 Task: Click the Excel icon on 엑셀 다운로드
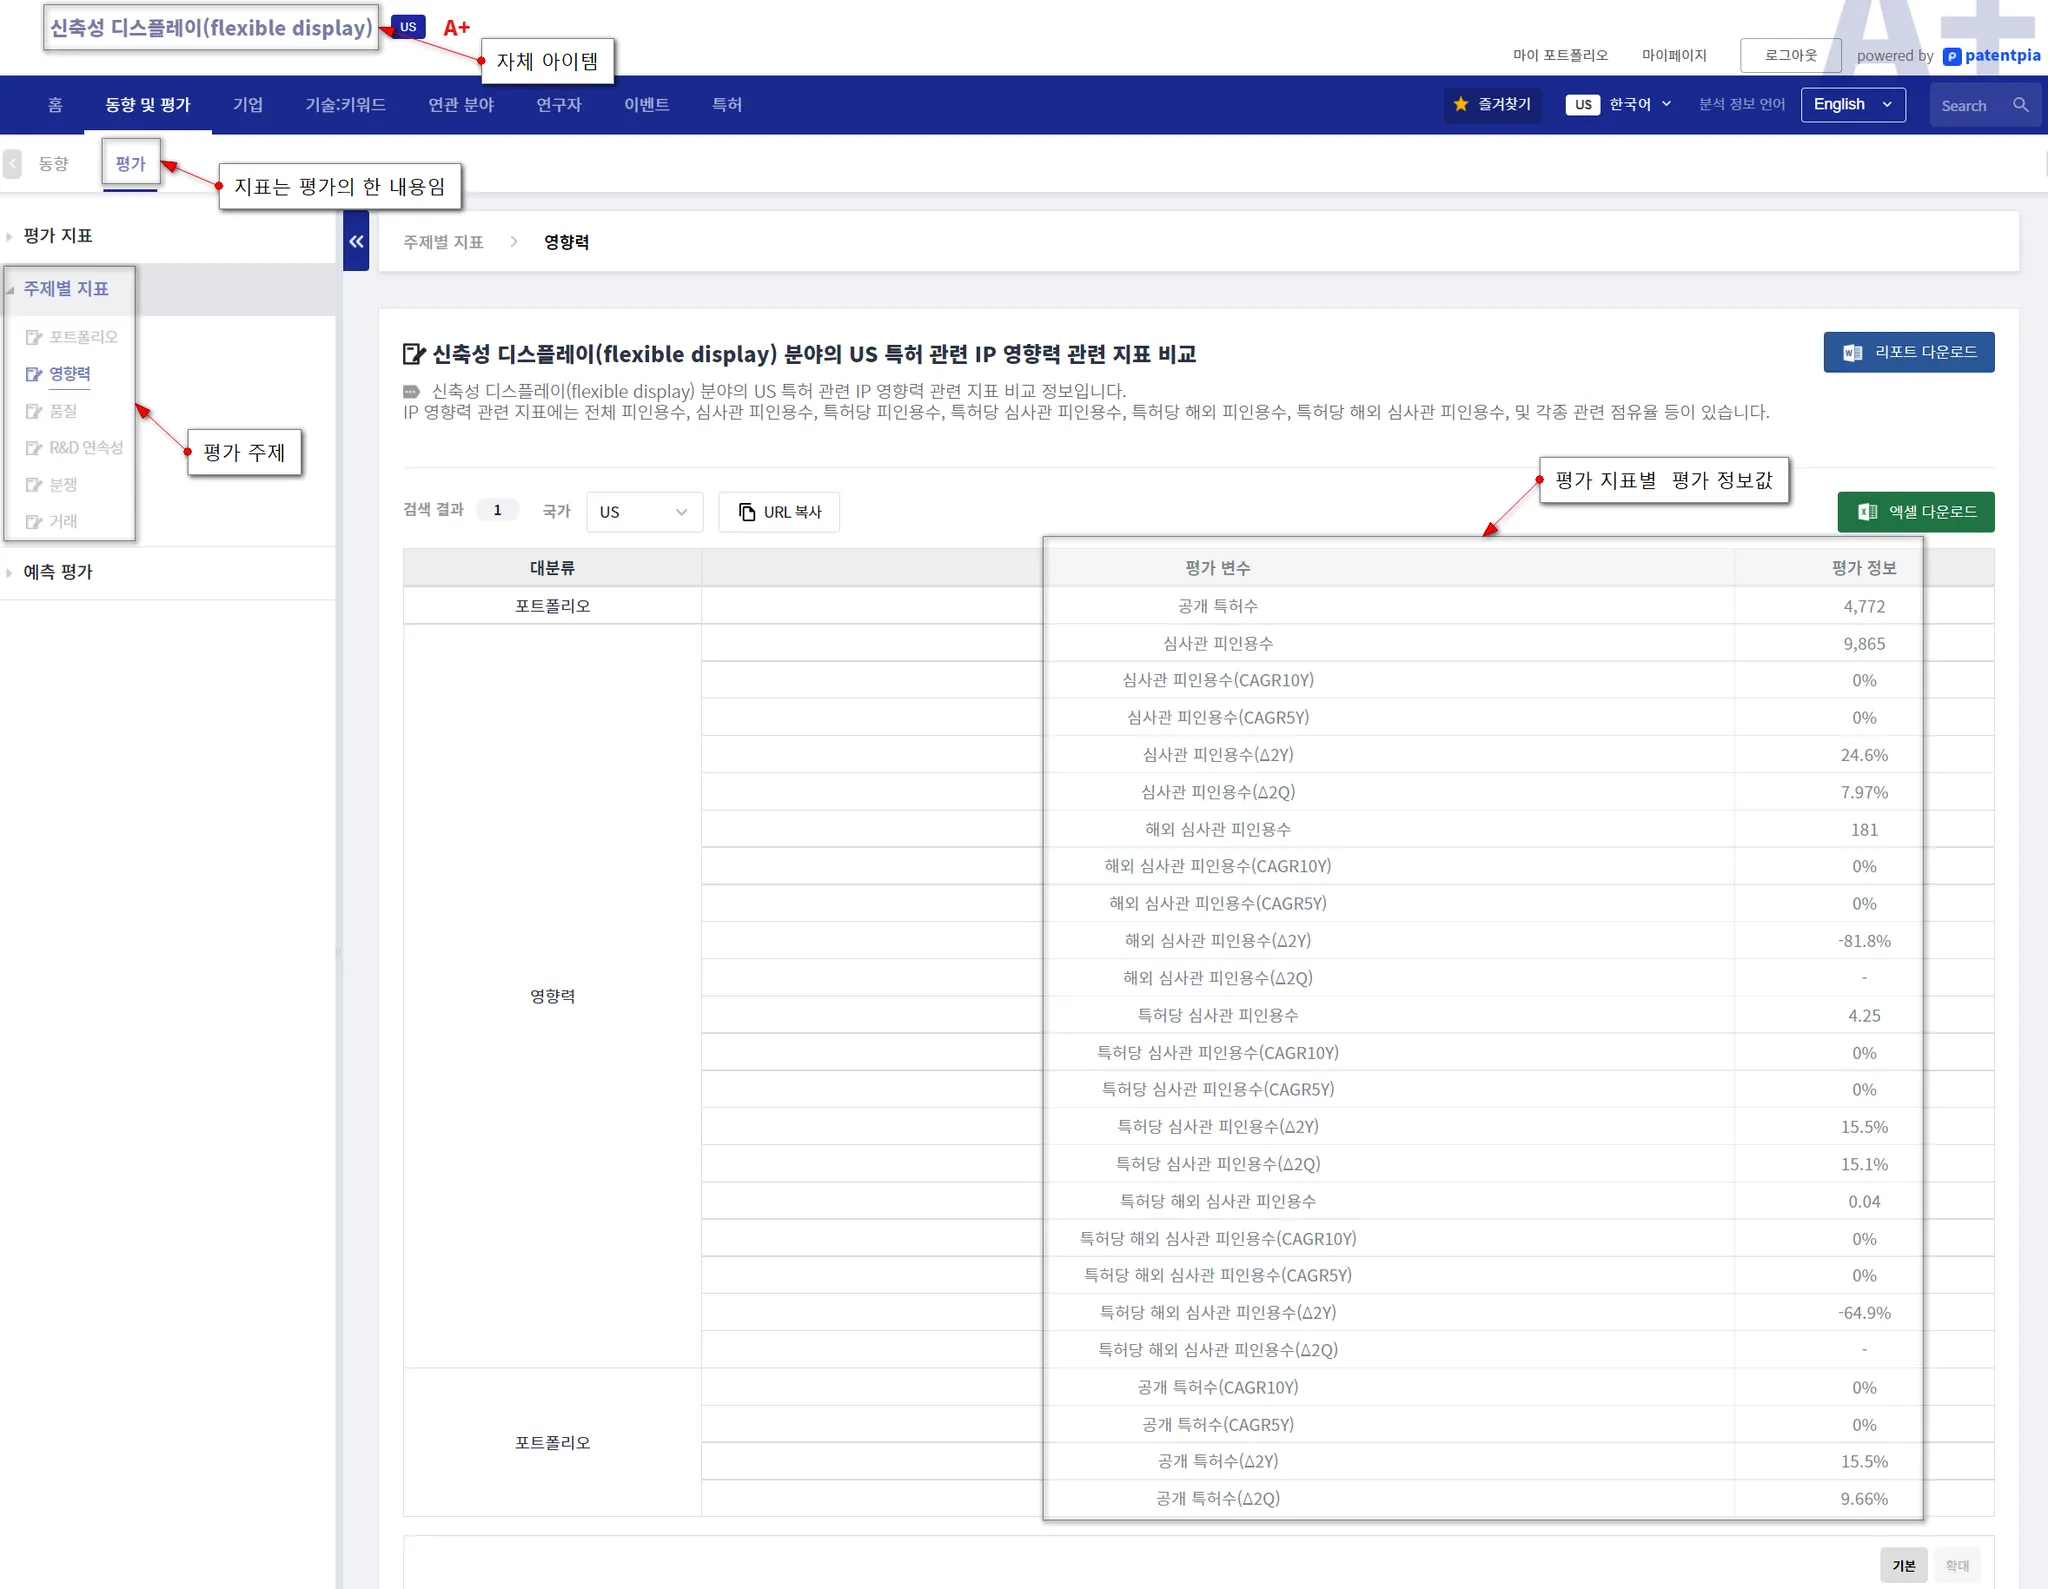click(1866, 512)
